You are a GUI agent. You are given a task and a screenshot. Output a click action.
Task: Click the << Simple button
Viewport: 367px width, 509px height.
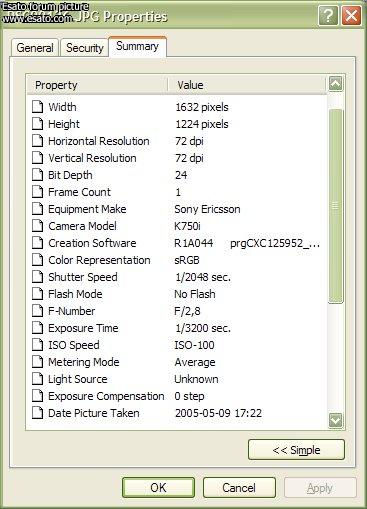click(x=296, y=450)
